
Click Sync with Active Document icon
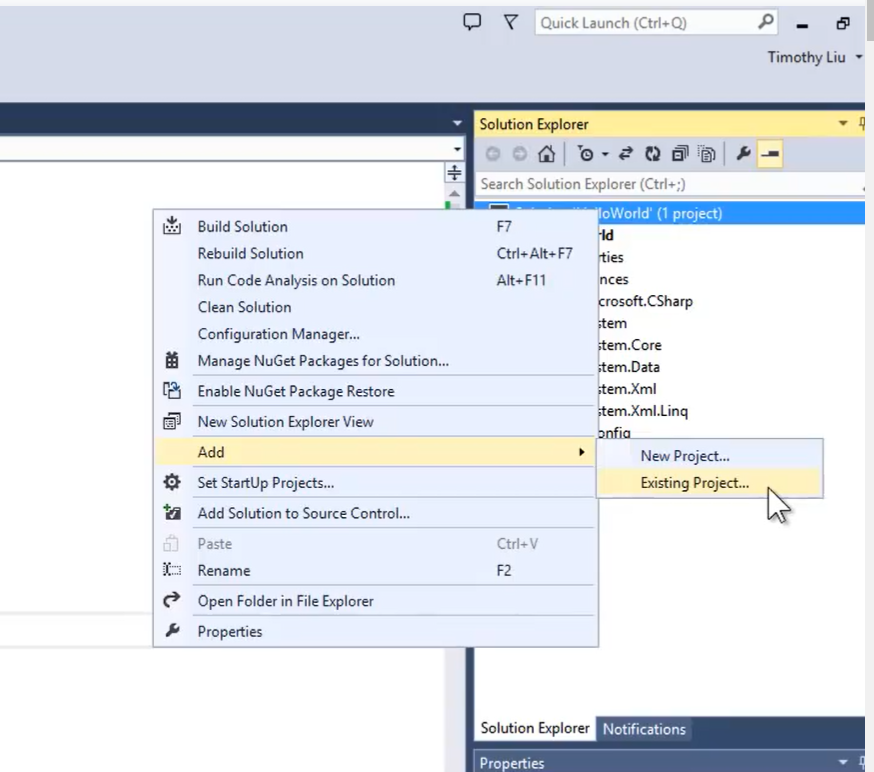(625, 154)
